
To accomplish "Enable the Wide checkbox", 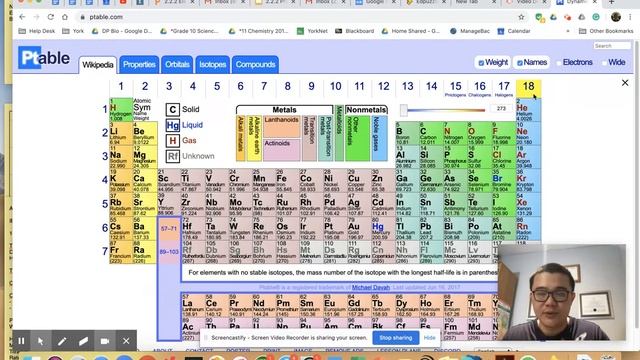I will coord(604,63).
